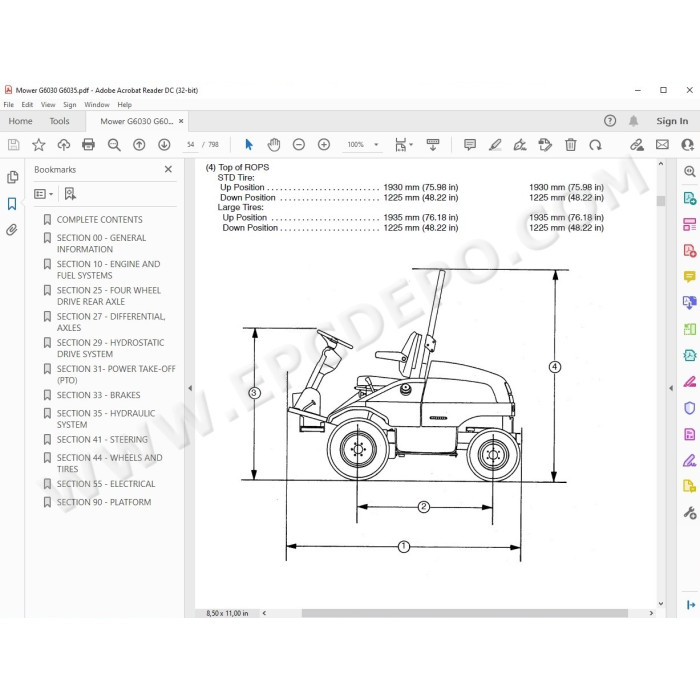Open SECTION 00 - GENERAL INFORMATION bookmark
This screenshot has width=700, height=700.
point(101,243)
